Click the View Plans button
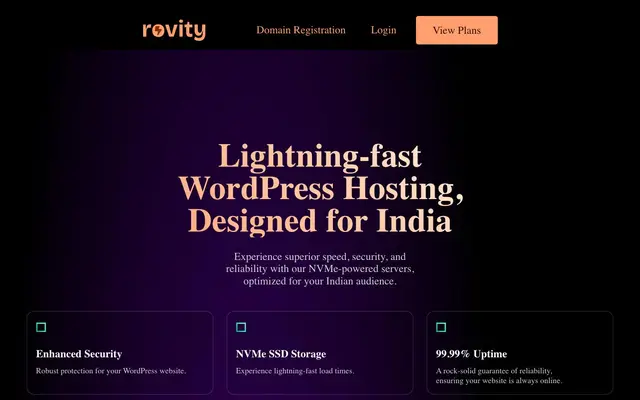640x400 pixels. tap(457, 30)
